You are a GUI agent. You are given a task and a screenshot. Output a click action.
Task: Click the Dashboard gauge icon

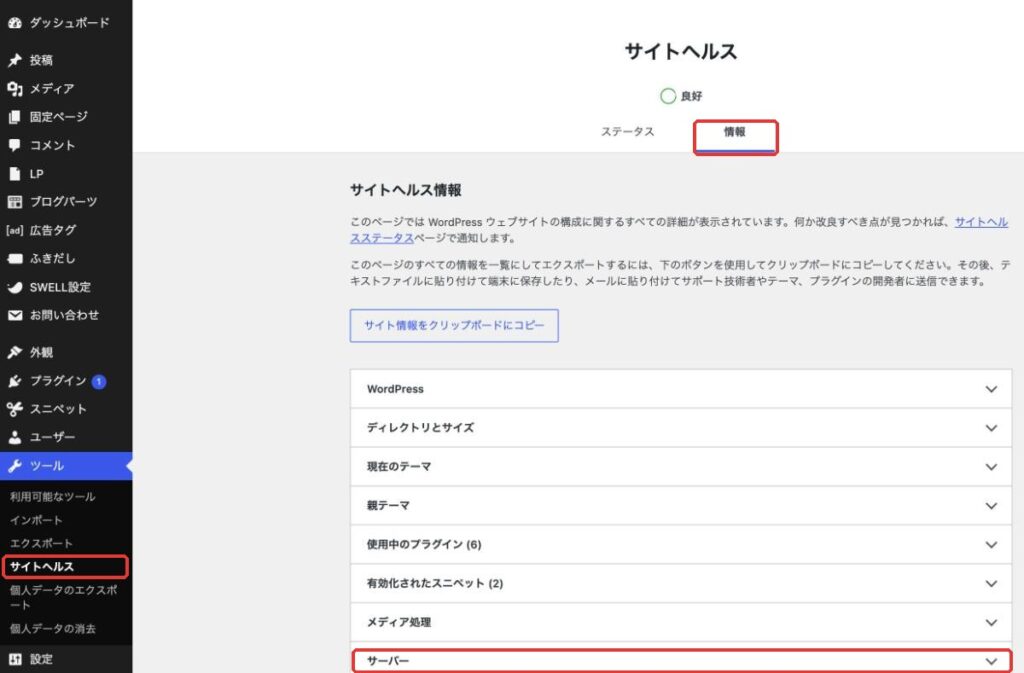[x=14, y=23]
